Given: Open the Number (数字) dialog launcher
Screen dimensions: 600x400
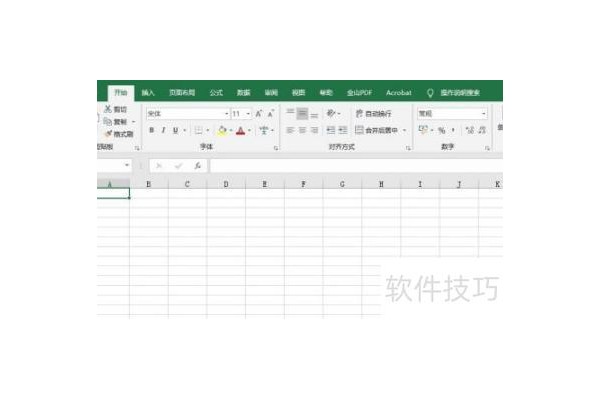Looking at the screenshot, I should (487, 148).
